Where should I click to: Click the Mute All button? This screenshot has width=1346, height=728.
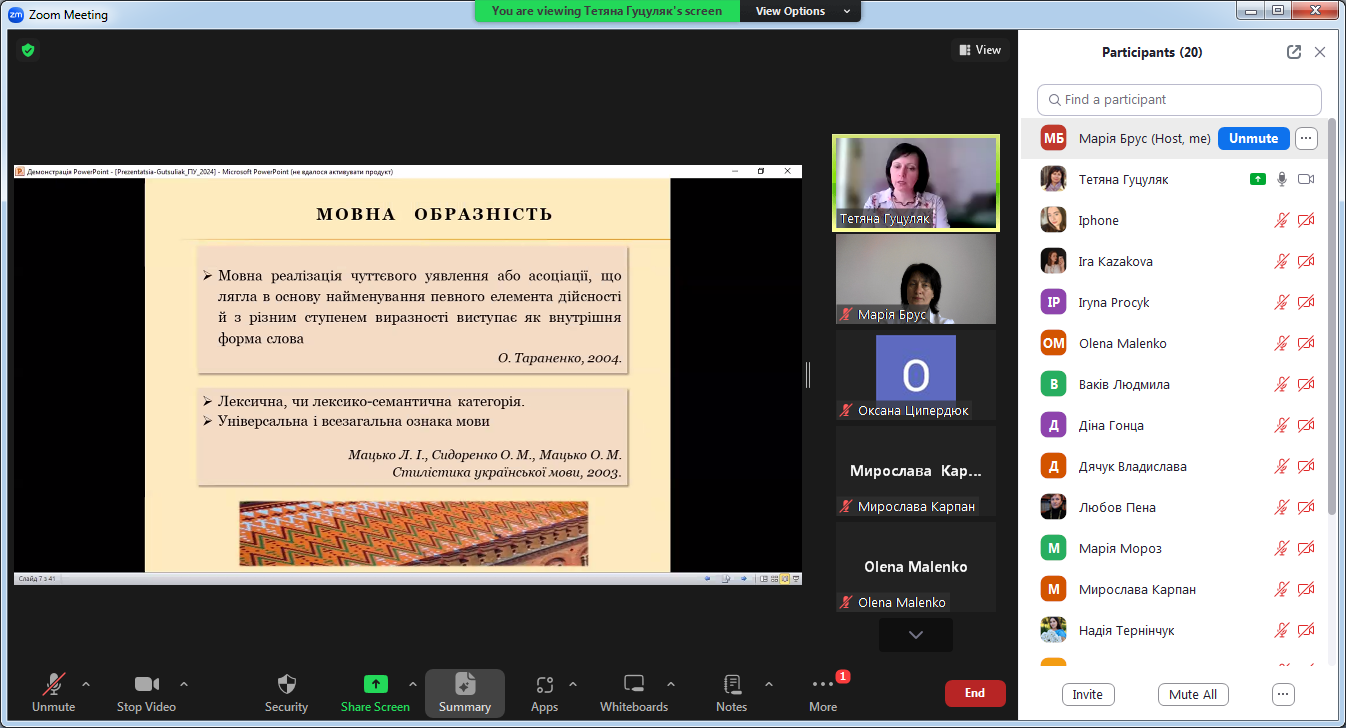tap(1192, 695)
